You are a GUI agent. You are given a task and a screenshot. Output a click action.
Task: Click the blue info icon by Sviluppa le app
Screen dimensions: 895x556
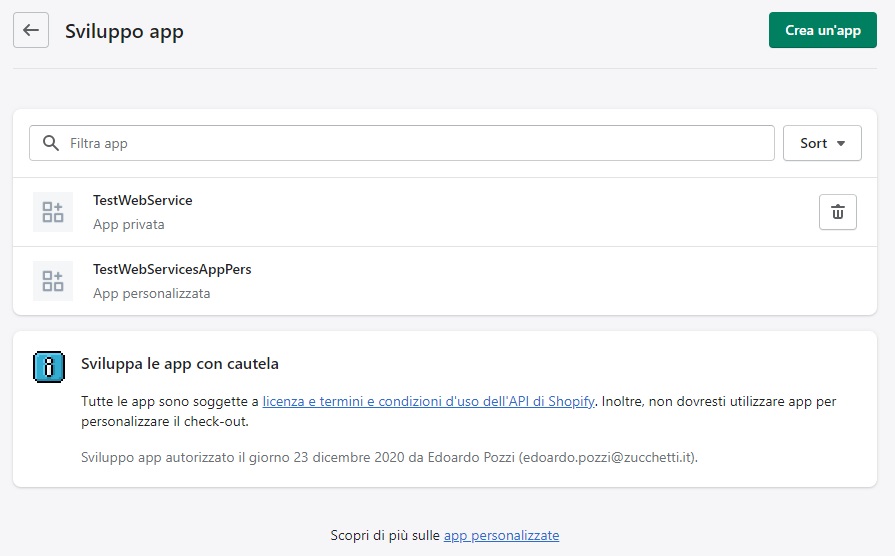49,366
